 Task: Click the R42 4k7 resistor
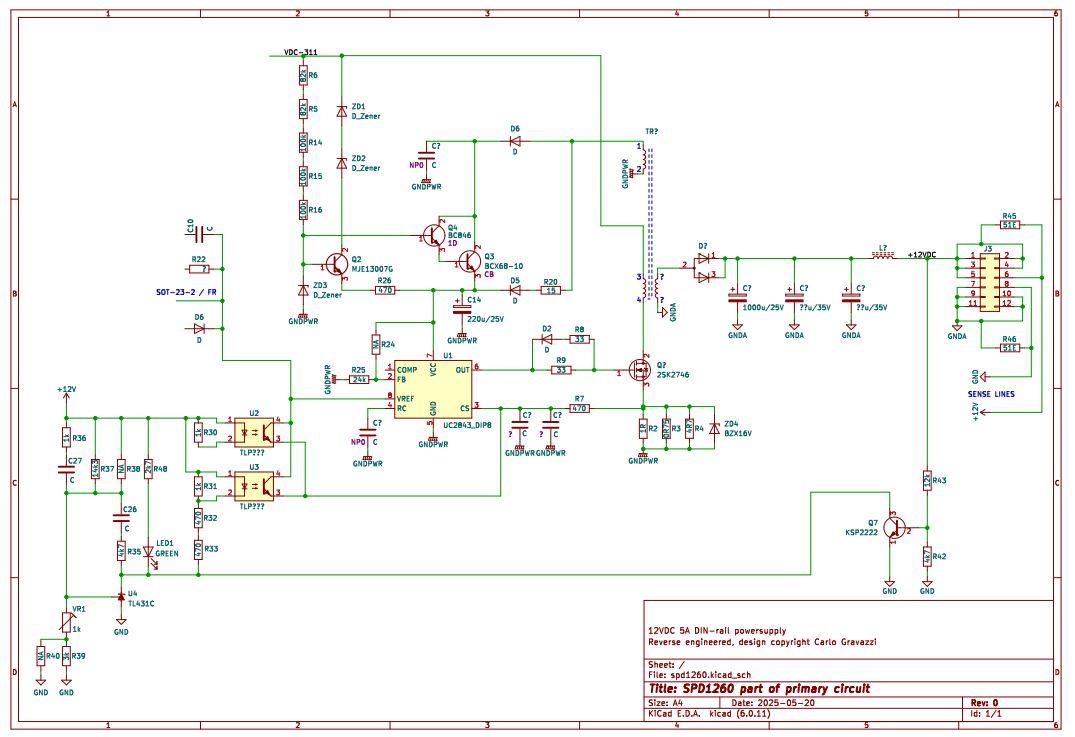[x=927, y=556]
